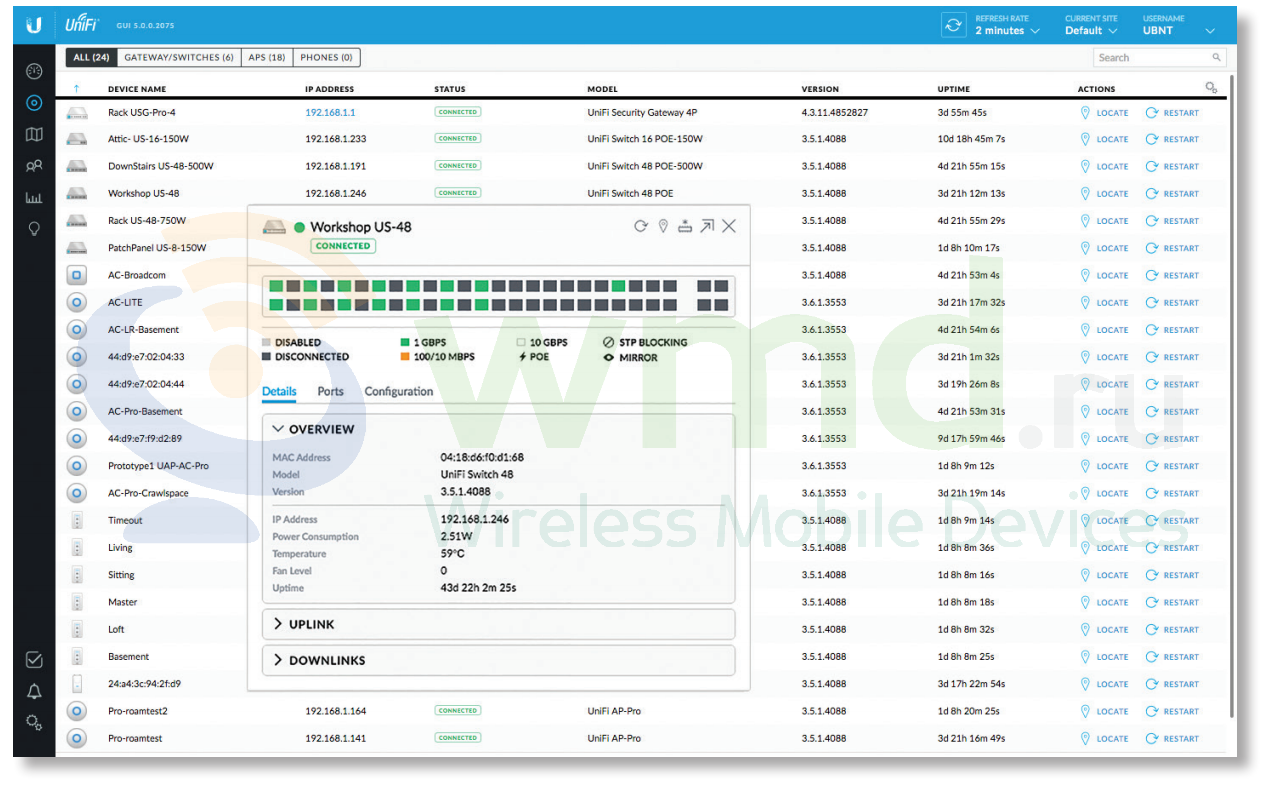Select the PatchPanel US-8-150W device name
Viewport: 1265px width, 787px height.
pyautogui.click(x=157, y=247)
